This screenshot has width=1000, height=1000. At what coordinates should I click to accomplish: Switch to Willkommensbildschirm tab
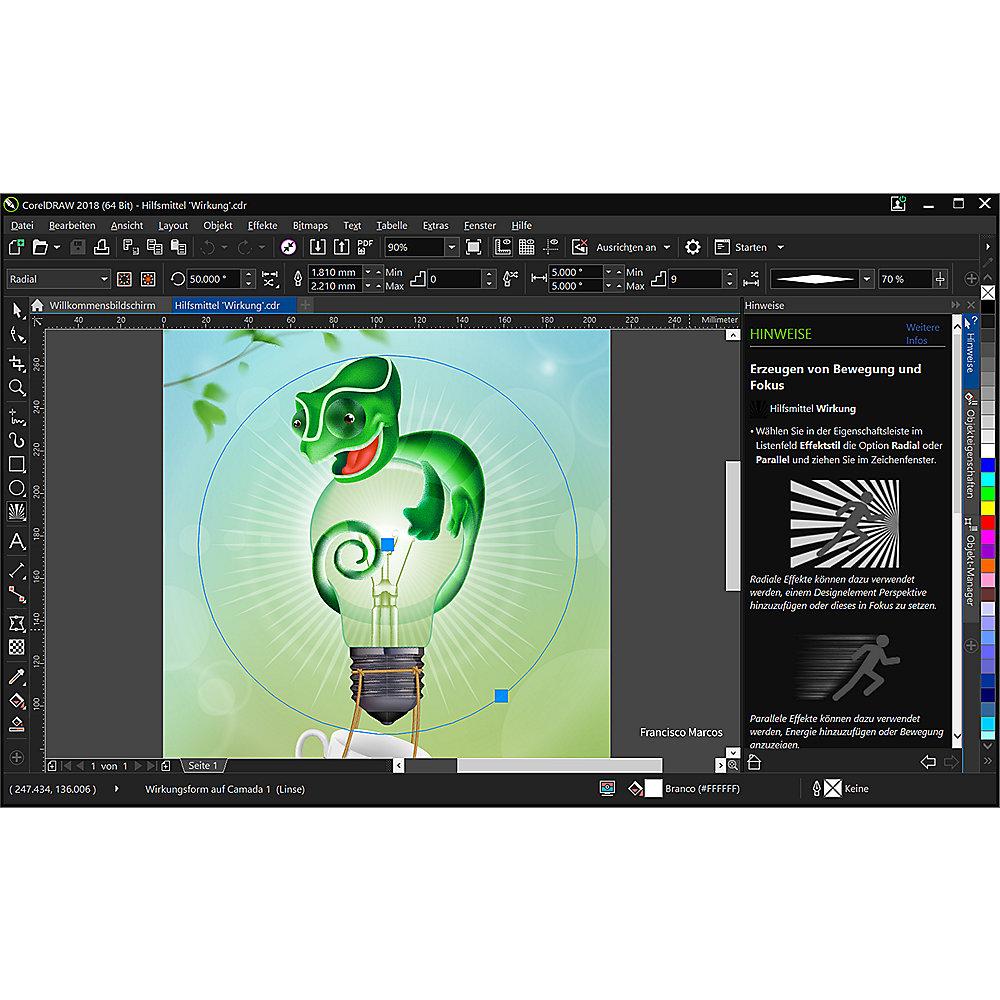[102, 305]
